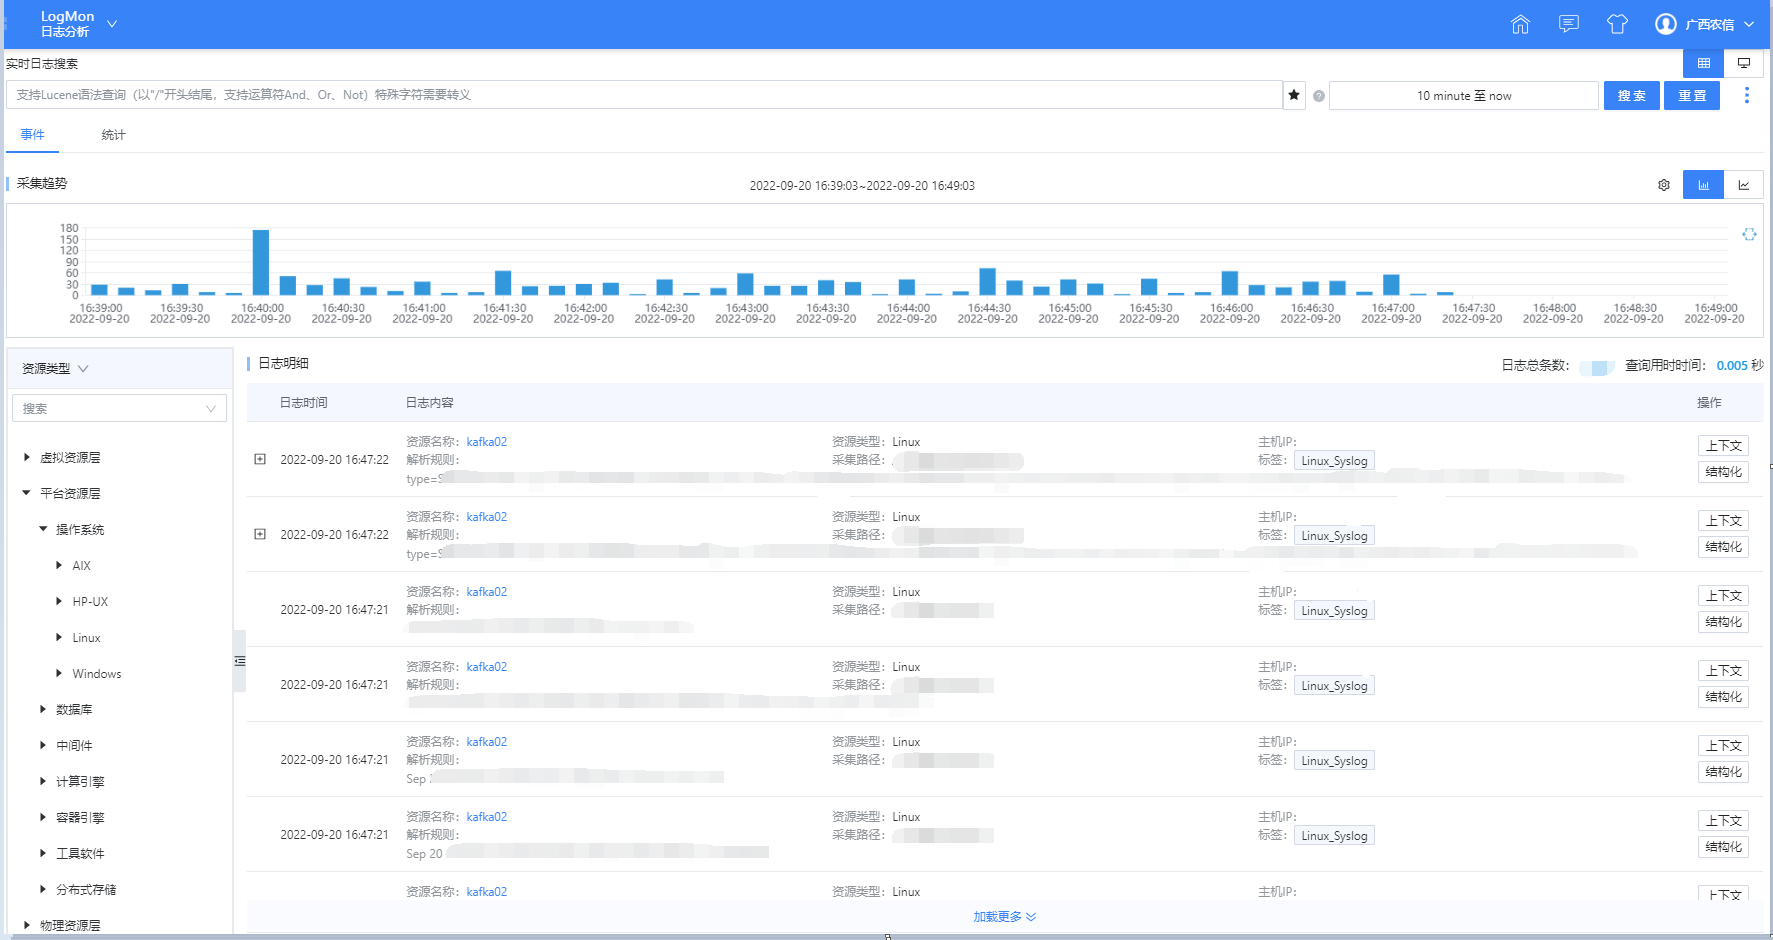
Task: Expand 工具软件 tree node
Action: point(43,853)
